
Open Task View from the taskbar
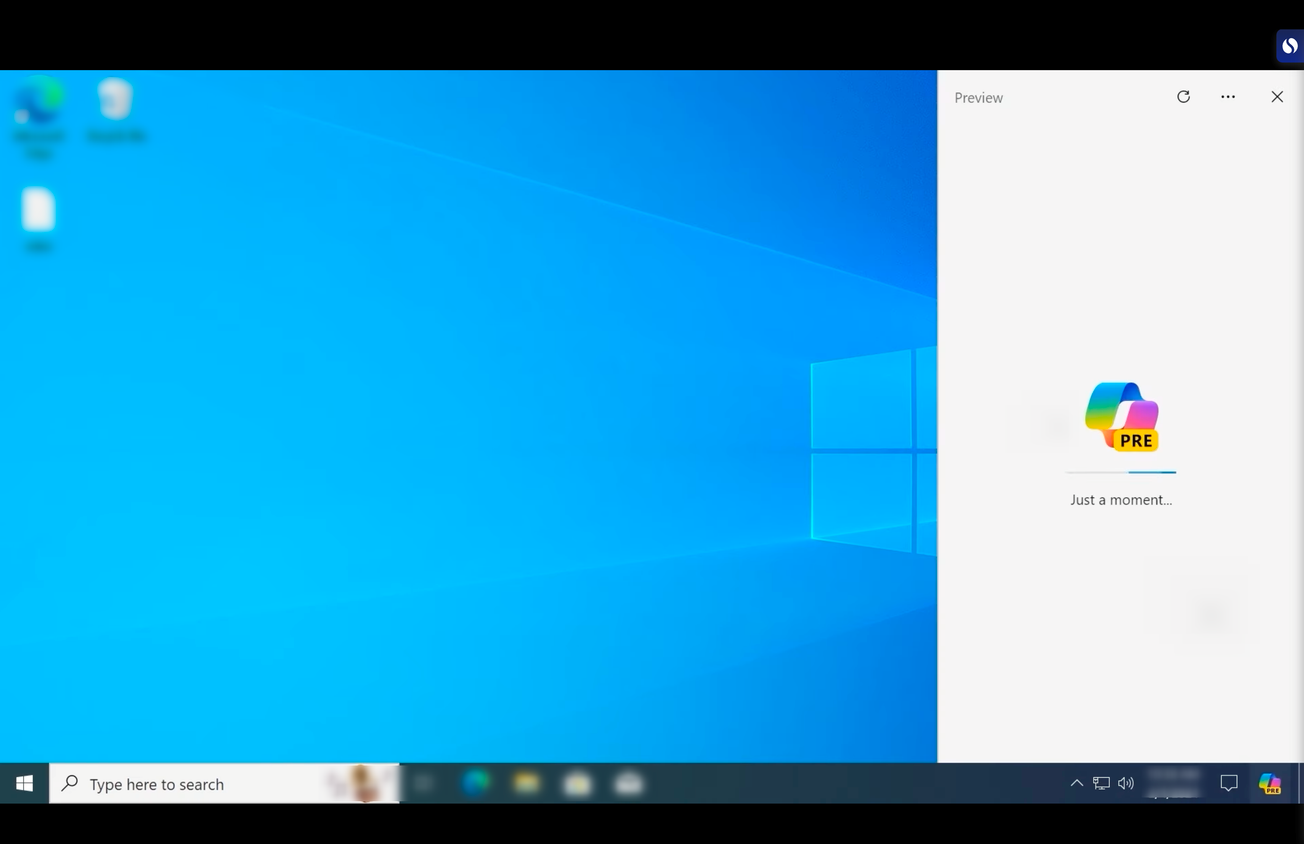424,784
